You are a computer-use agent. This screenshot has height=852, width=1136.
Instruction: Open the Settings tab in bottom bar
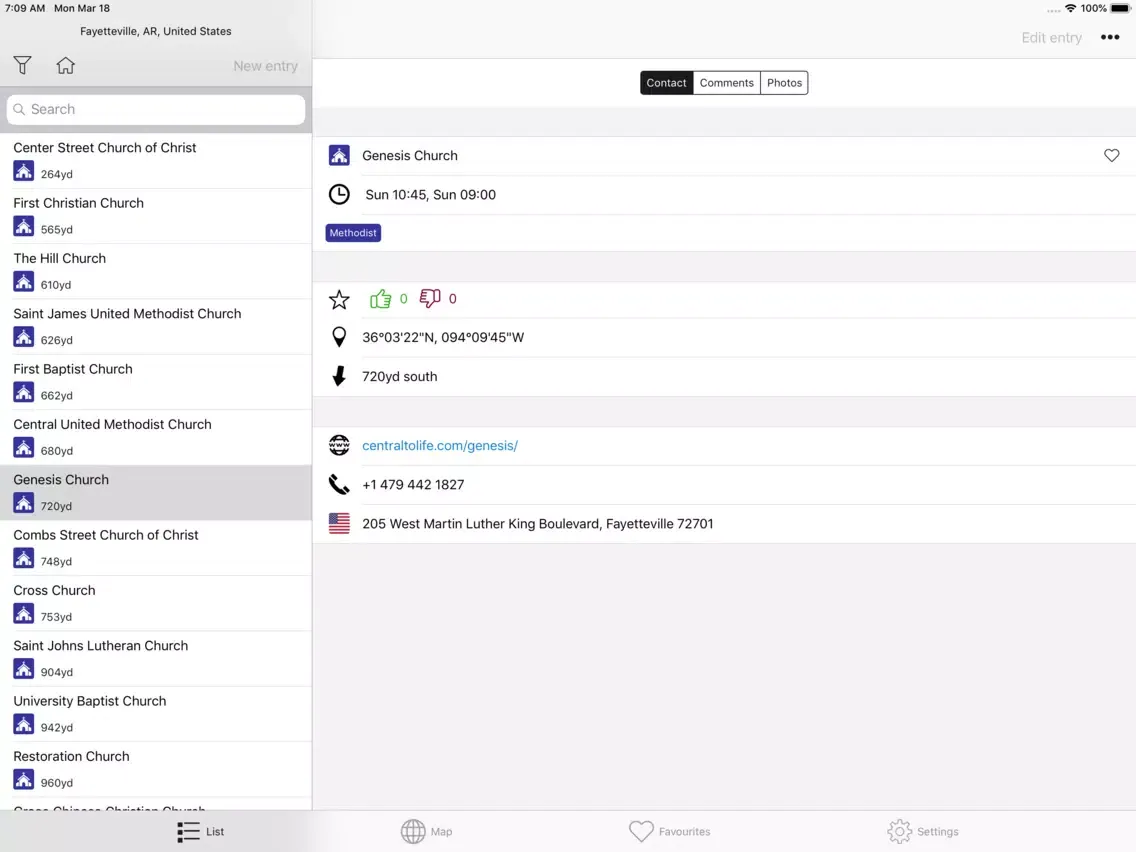tap(923, 832)
